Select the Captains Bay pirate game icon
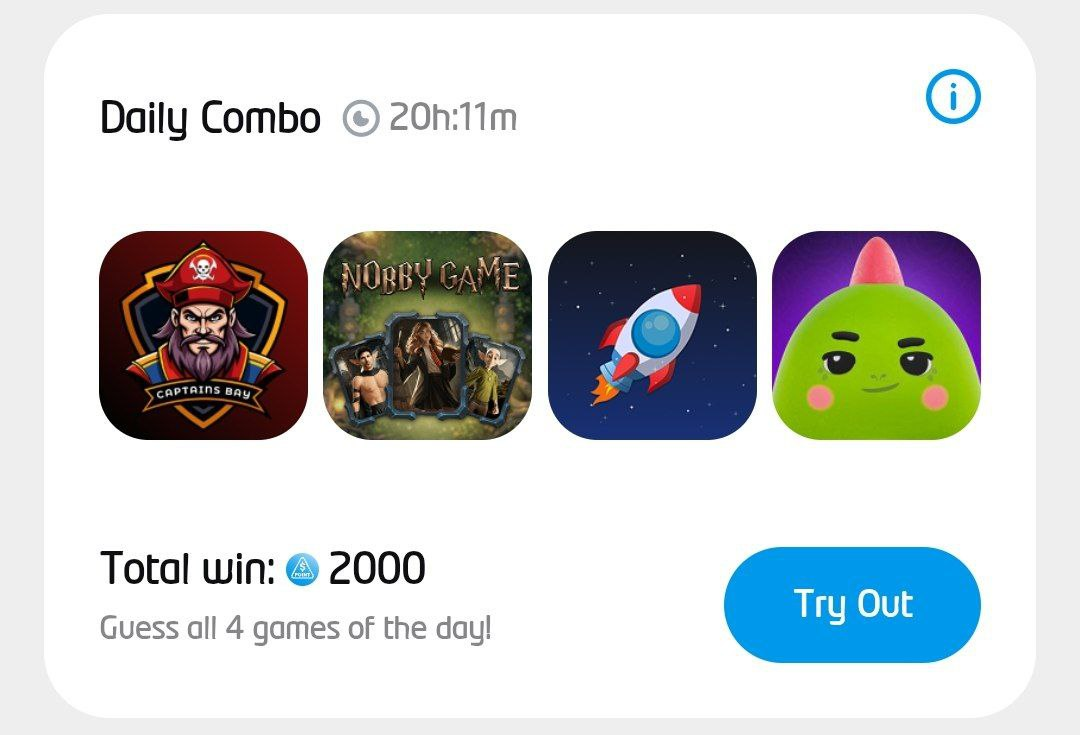Viewport: 1080px width, 735px height. point(203,335)
